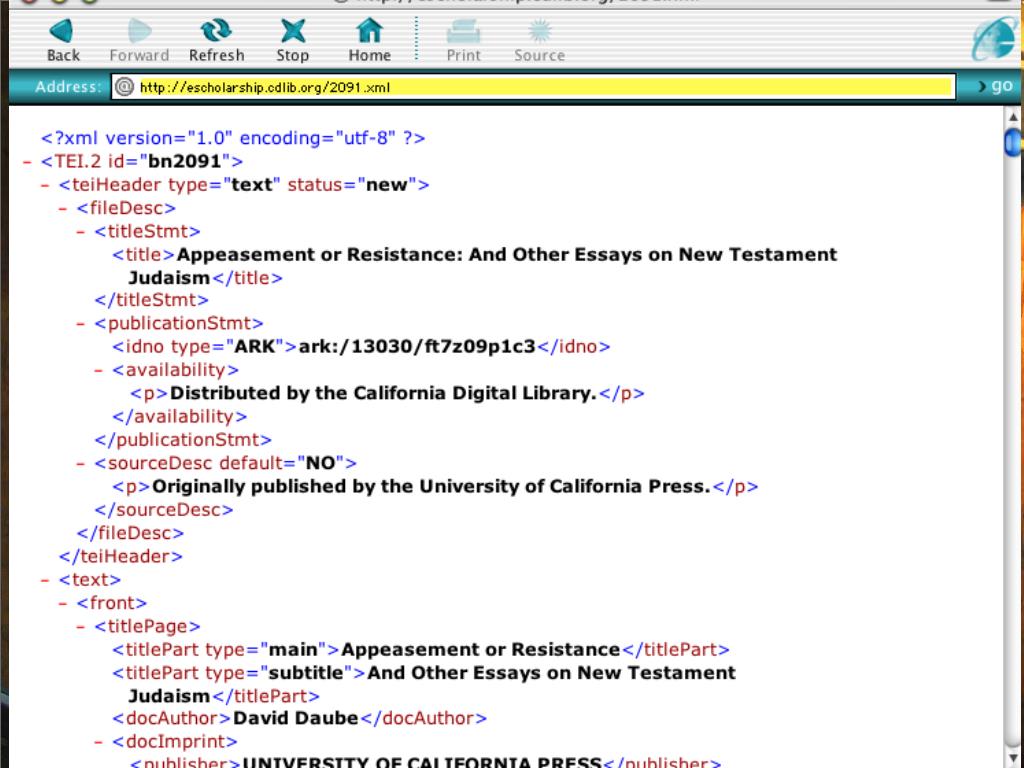Click the xml version declaration line
The width and height of the screenshot is (1024, 768).
click(233, 138)
